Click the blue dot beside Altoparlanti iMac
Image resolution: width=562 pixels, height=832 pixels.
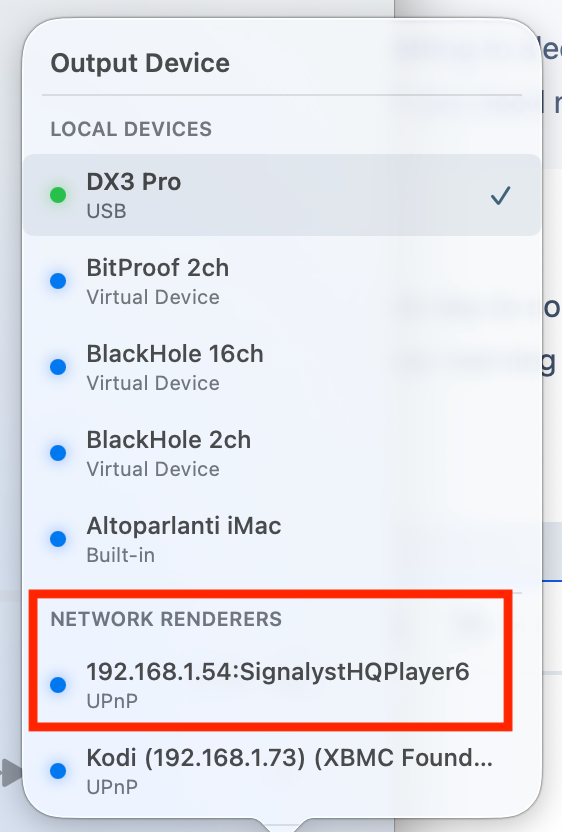[x=58, y=539]
